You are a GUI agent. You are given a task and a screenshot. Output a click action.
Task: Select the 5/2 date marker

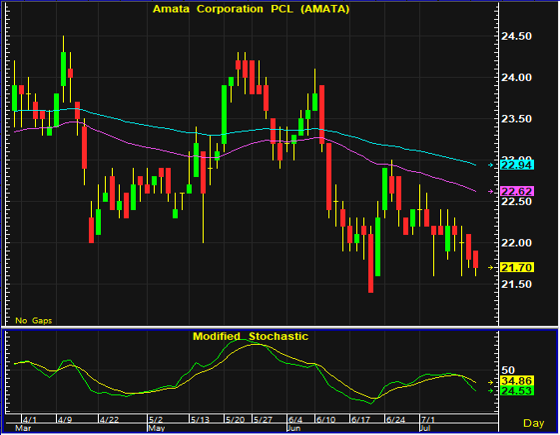156,419
